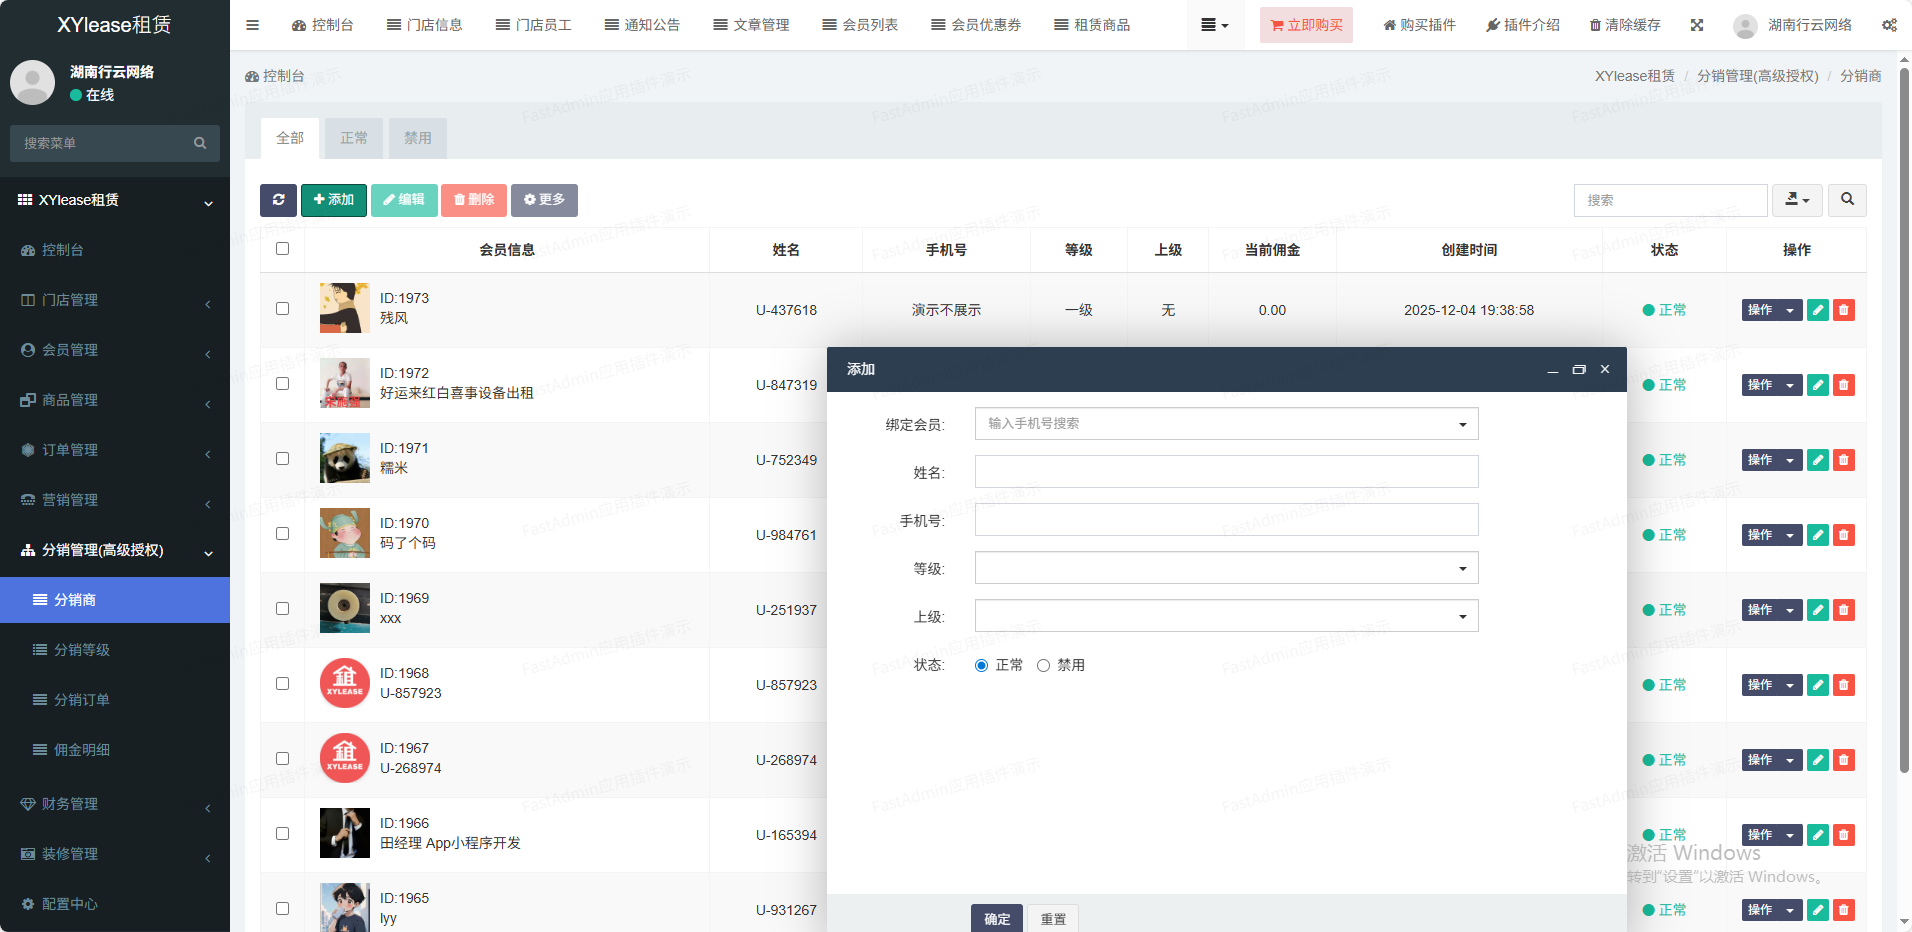Open the 绑定会员 member dropdown
Viewport: 1912px width, 932px height.
1225,424
